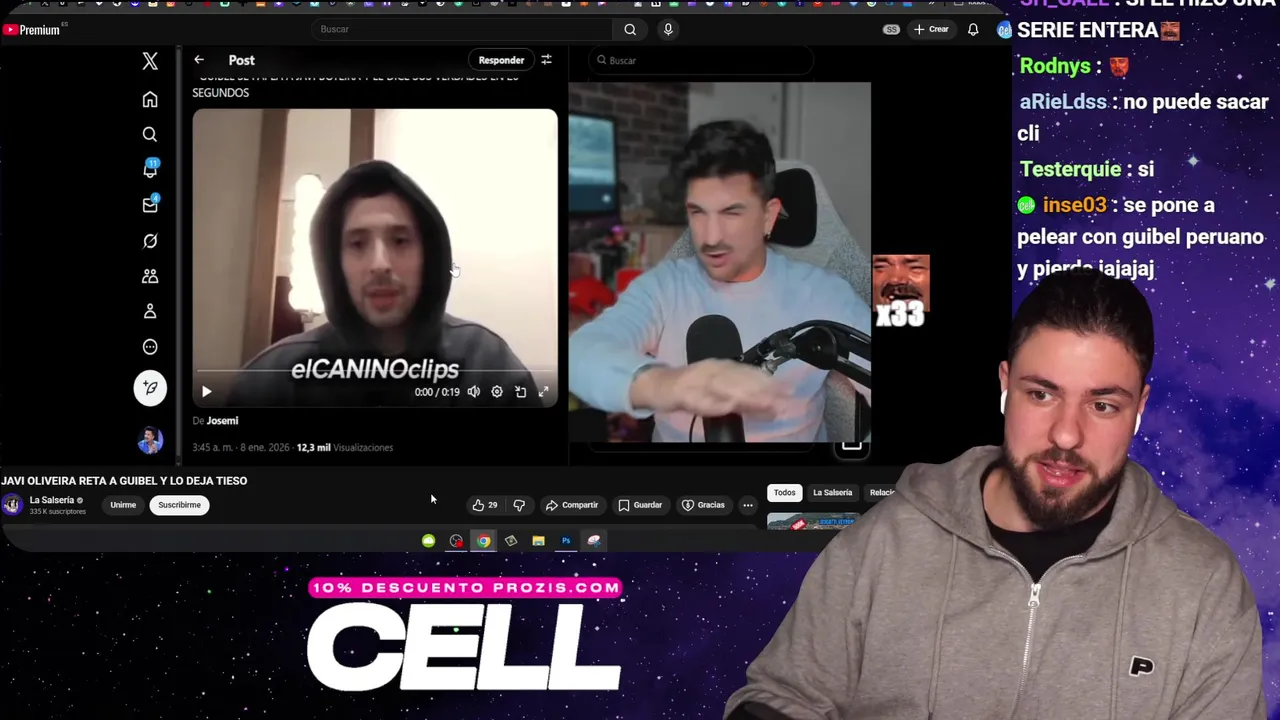Viewport: 1280px width, 720px height.
Task: Click Compartir share button
Action: pos(572,505)
